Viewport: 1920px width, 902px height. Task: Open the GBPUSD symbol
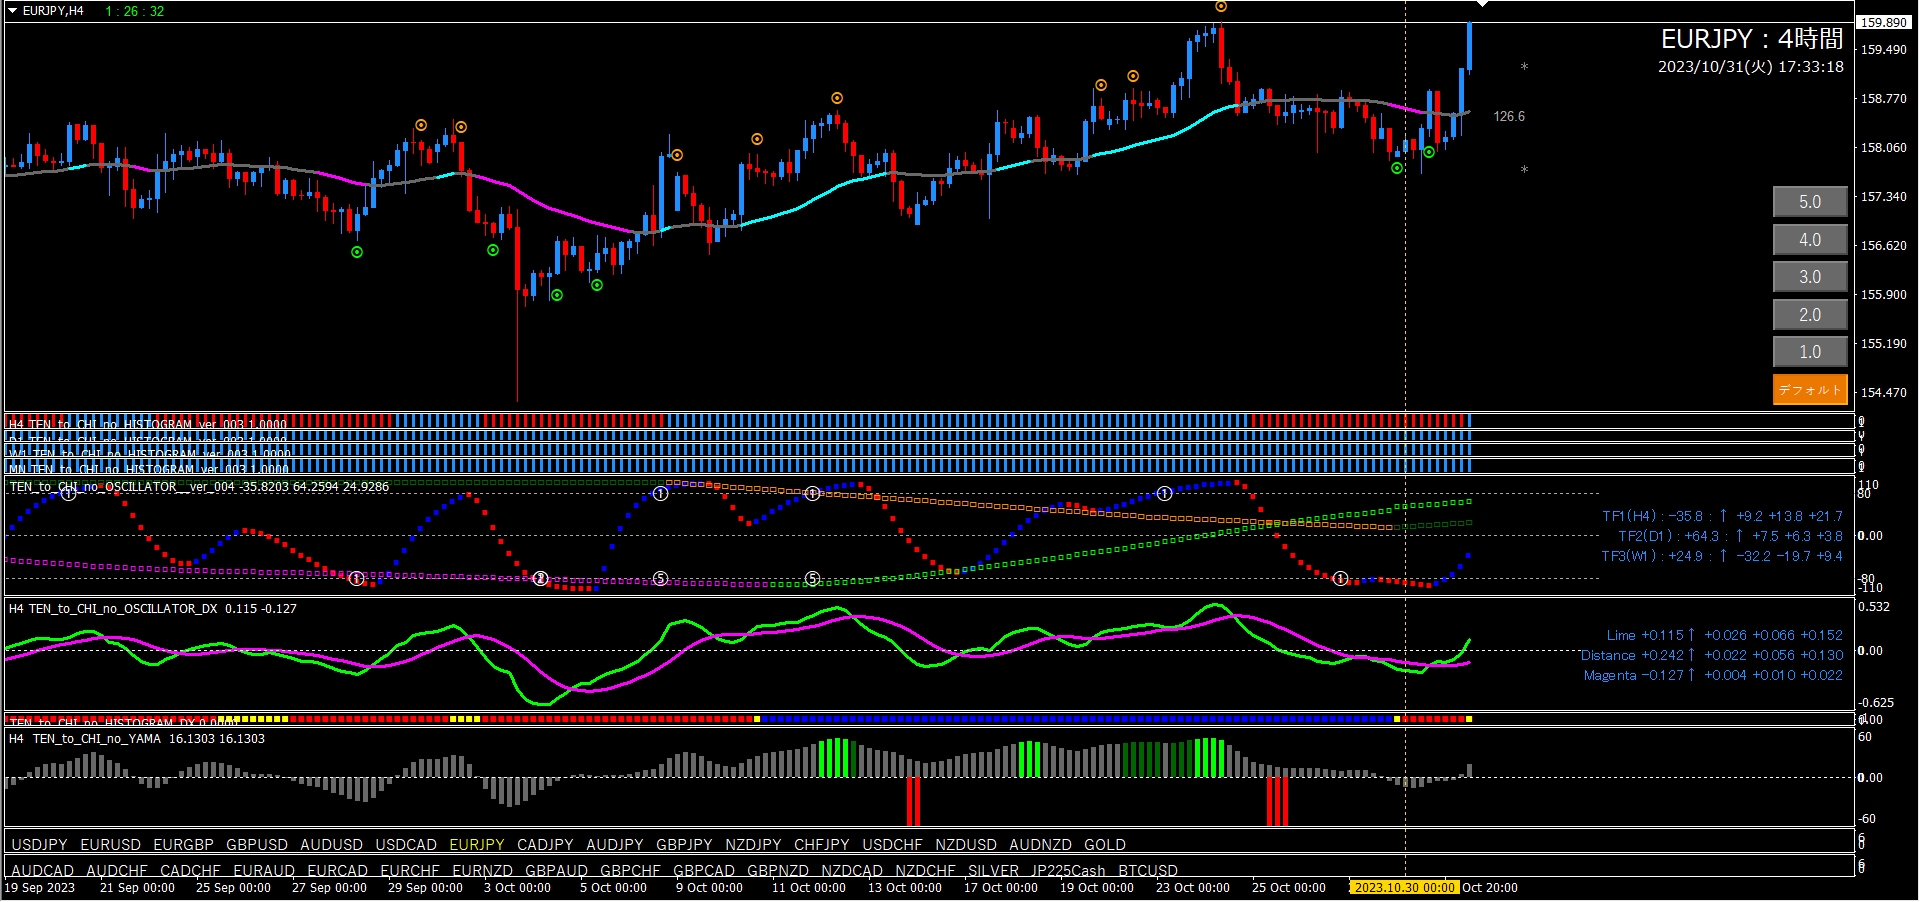[x=257, y=845]
